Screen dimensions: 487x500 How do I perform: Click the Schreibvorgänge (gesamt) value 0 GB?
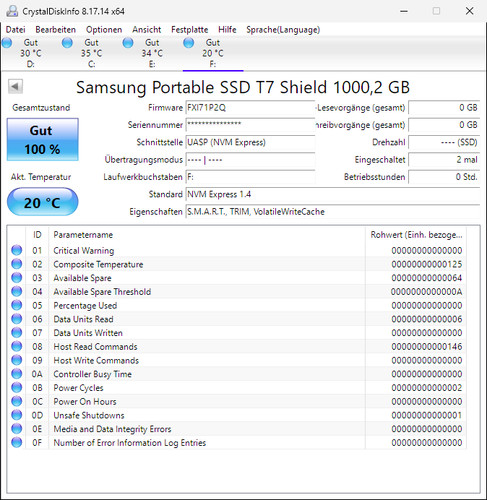[x=444, y=125]
